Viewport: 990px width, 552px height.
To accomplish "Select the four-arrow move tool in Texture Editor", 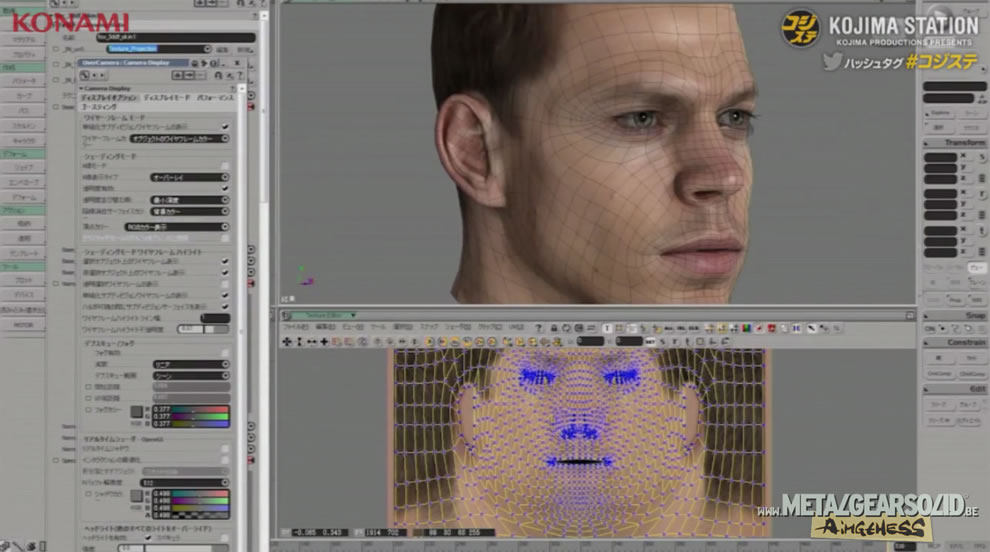I will pyautogui.click(x=287, y=342).
